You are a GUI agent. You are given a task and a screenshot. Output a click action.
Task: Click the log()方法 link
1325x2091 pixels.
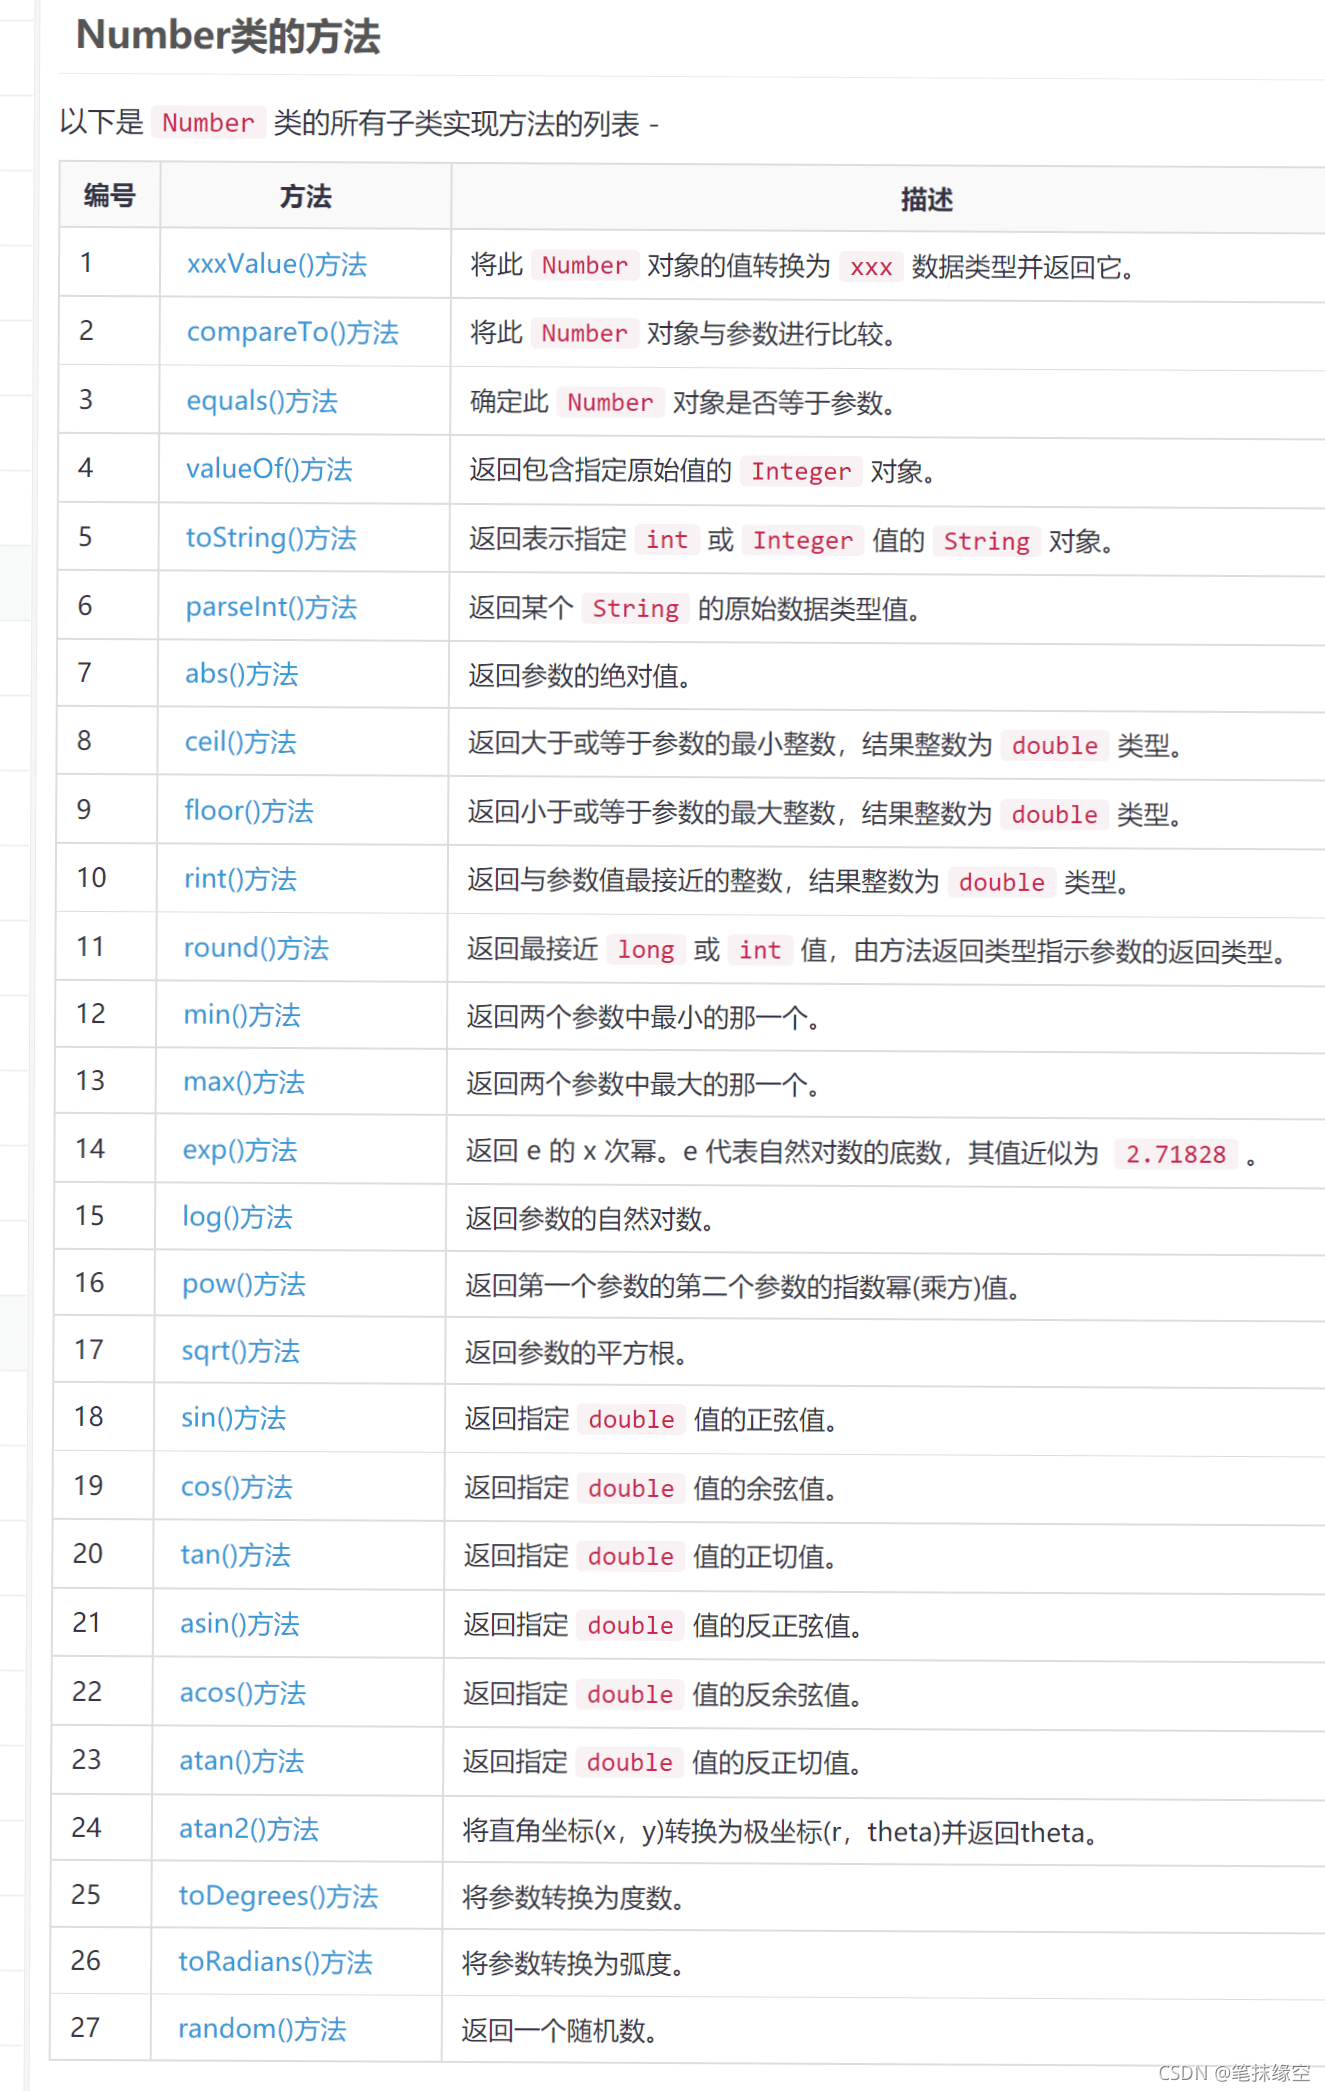[237, 1217]
